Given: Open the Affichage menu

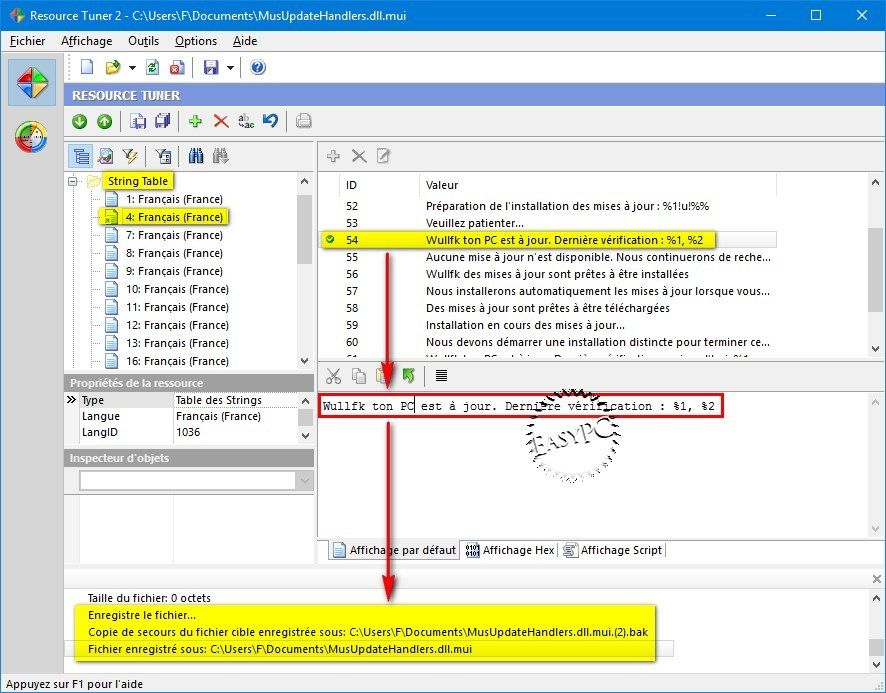Looking at the screenshot, I should pyautogui.click(x=86, y=41).
